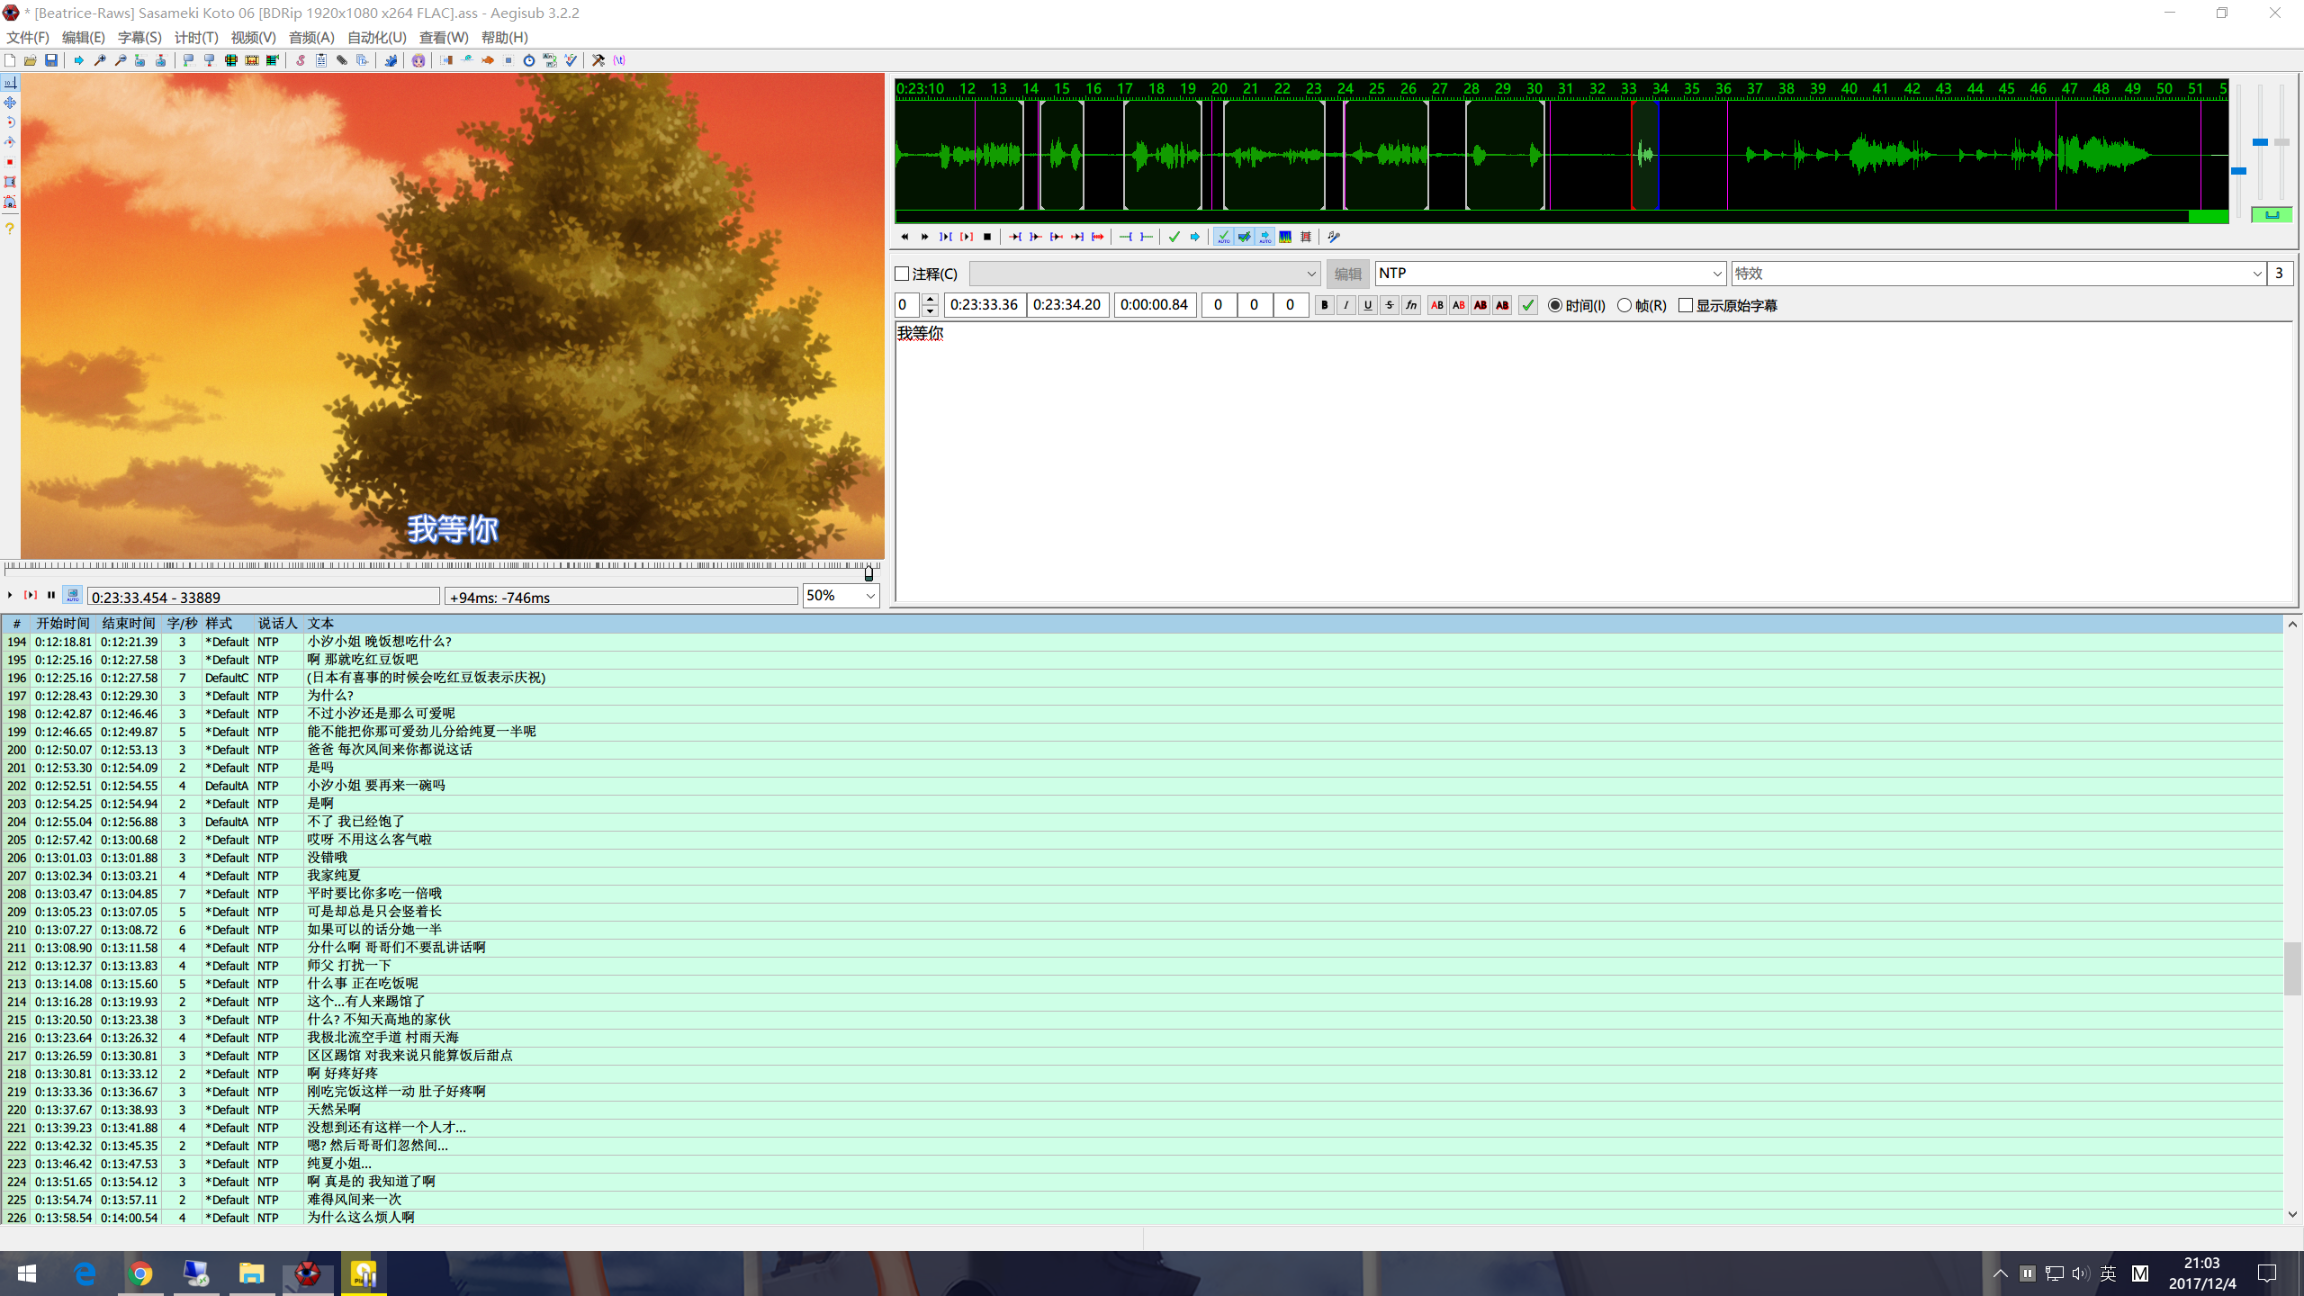Expand the 特效 effect dropdown
This screenshot has width=2304, height=1296.
tap(2256, 274)
